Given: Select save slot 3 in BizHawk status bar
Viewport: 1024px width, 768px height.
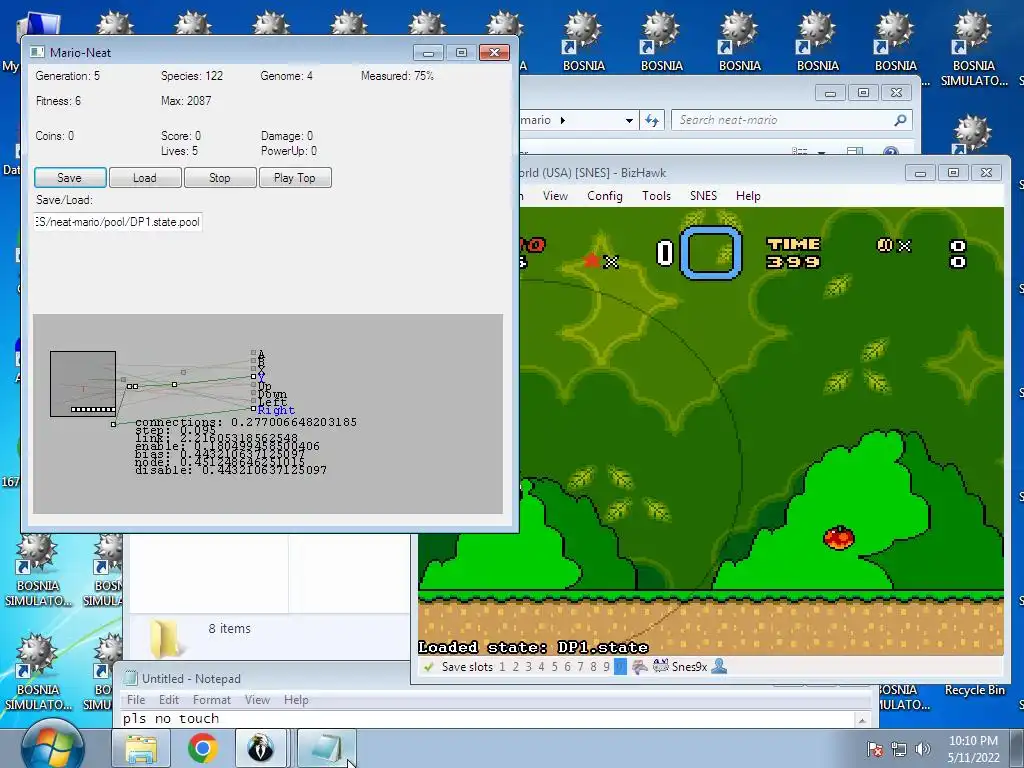Looking at the screenshot, I should 528,667.
